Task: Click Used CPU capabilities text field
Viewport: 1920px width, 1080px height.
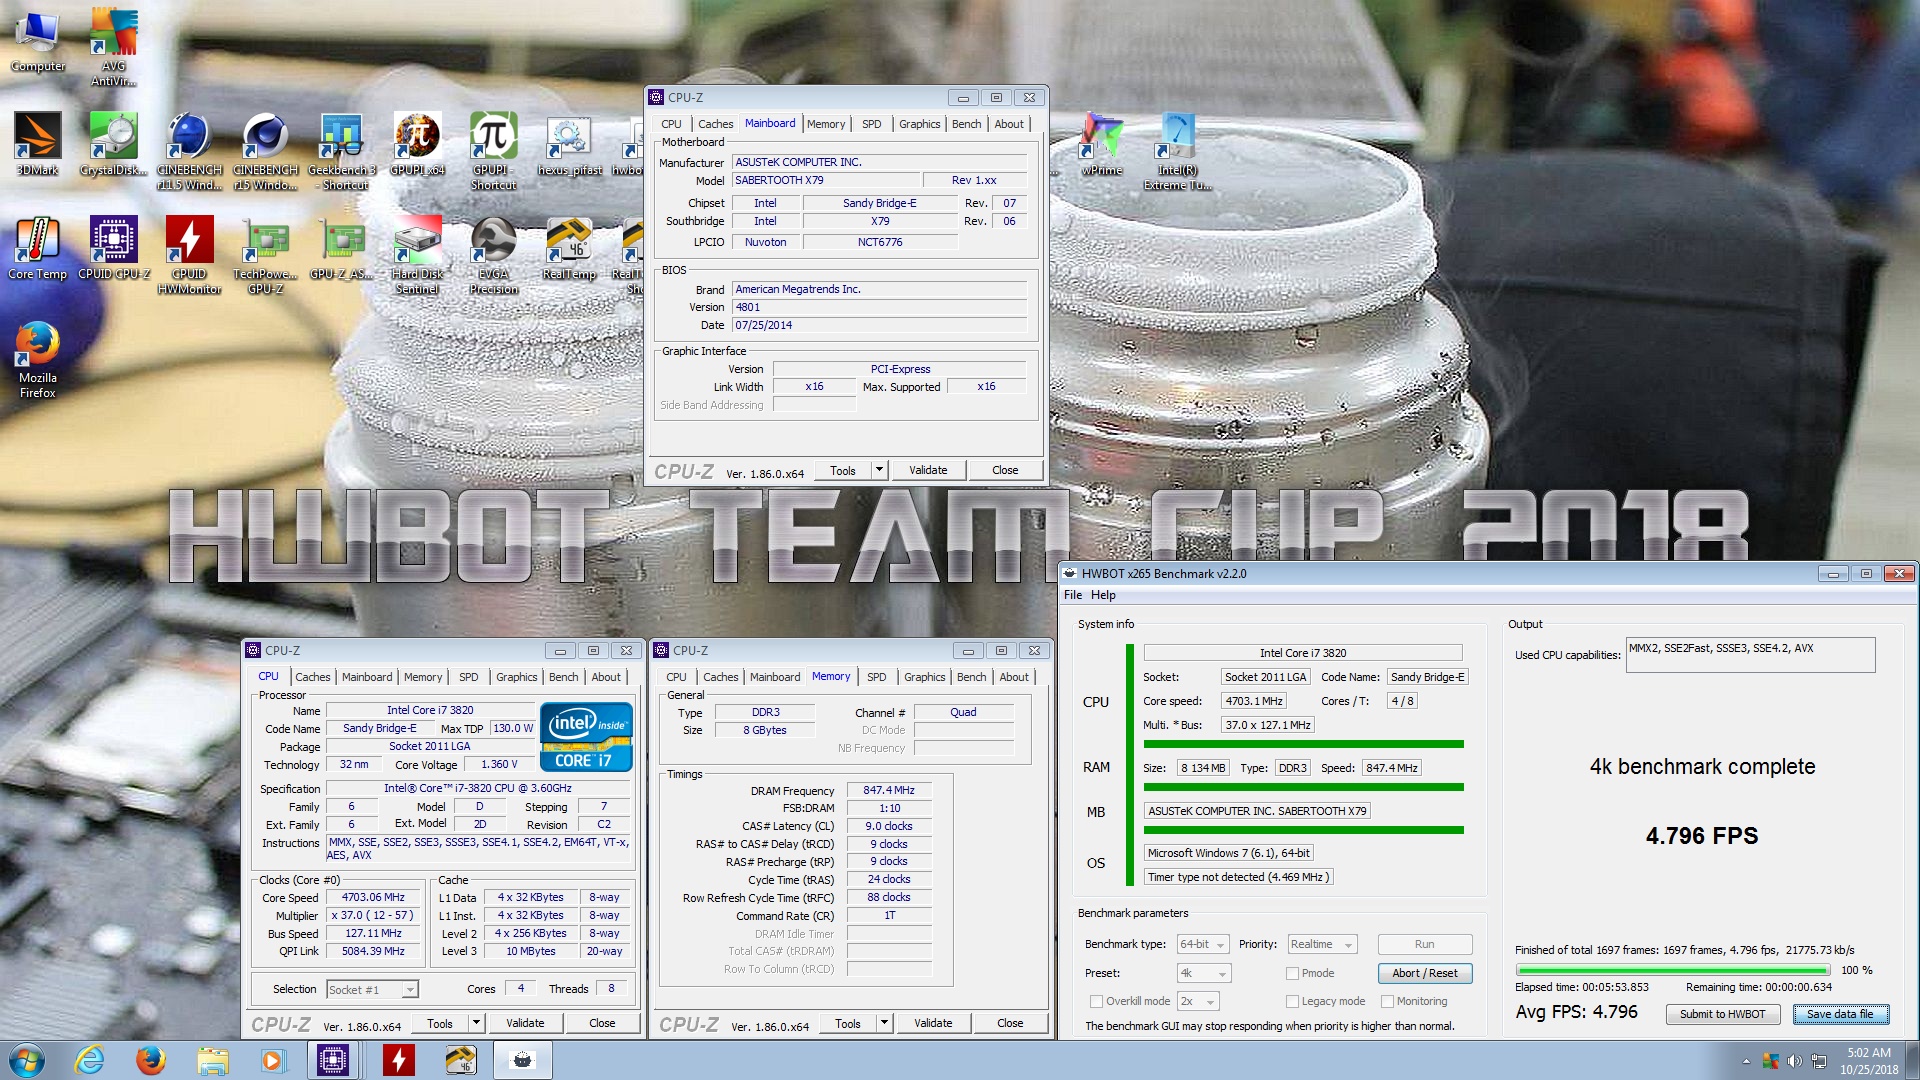Action: click(x=1750, y=655)
